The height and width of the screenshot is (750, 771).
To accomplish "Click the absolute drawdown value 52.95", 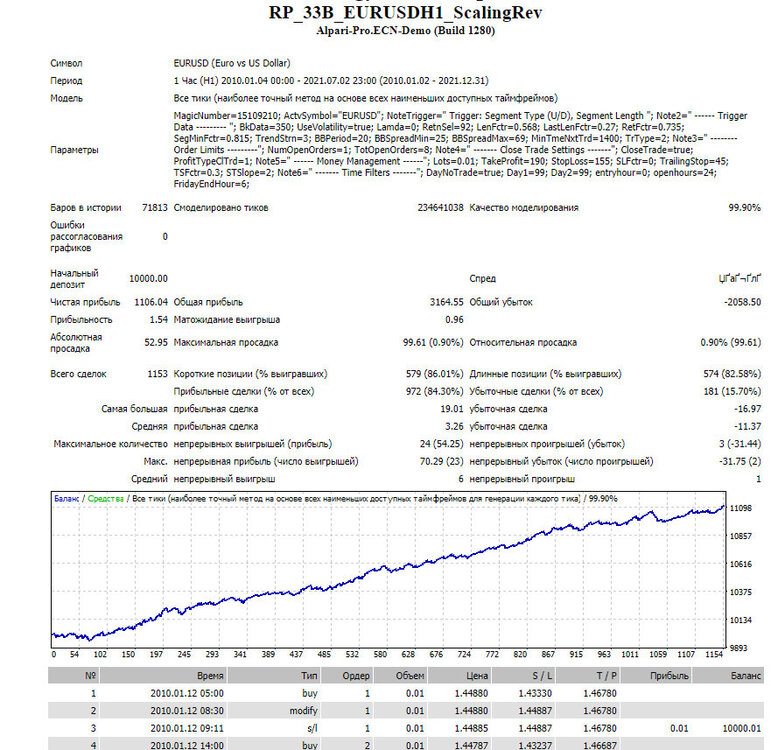I will [156, 342].
